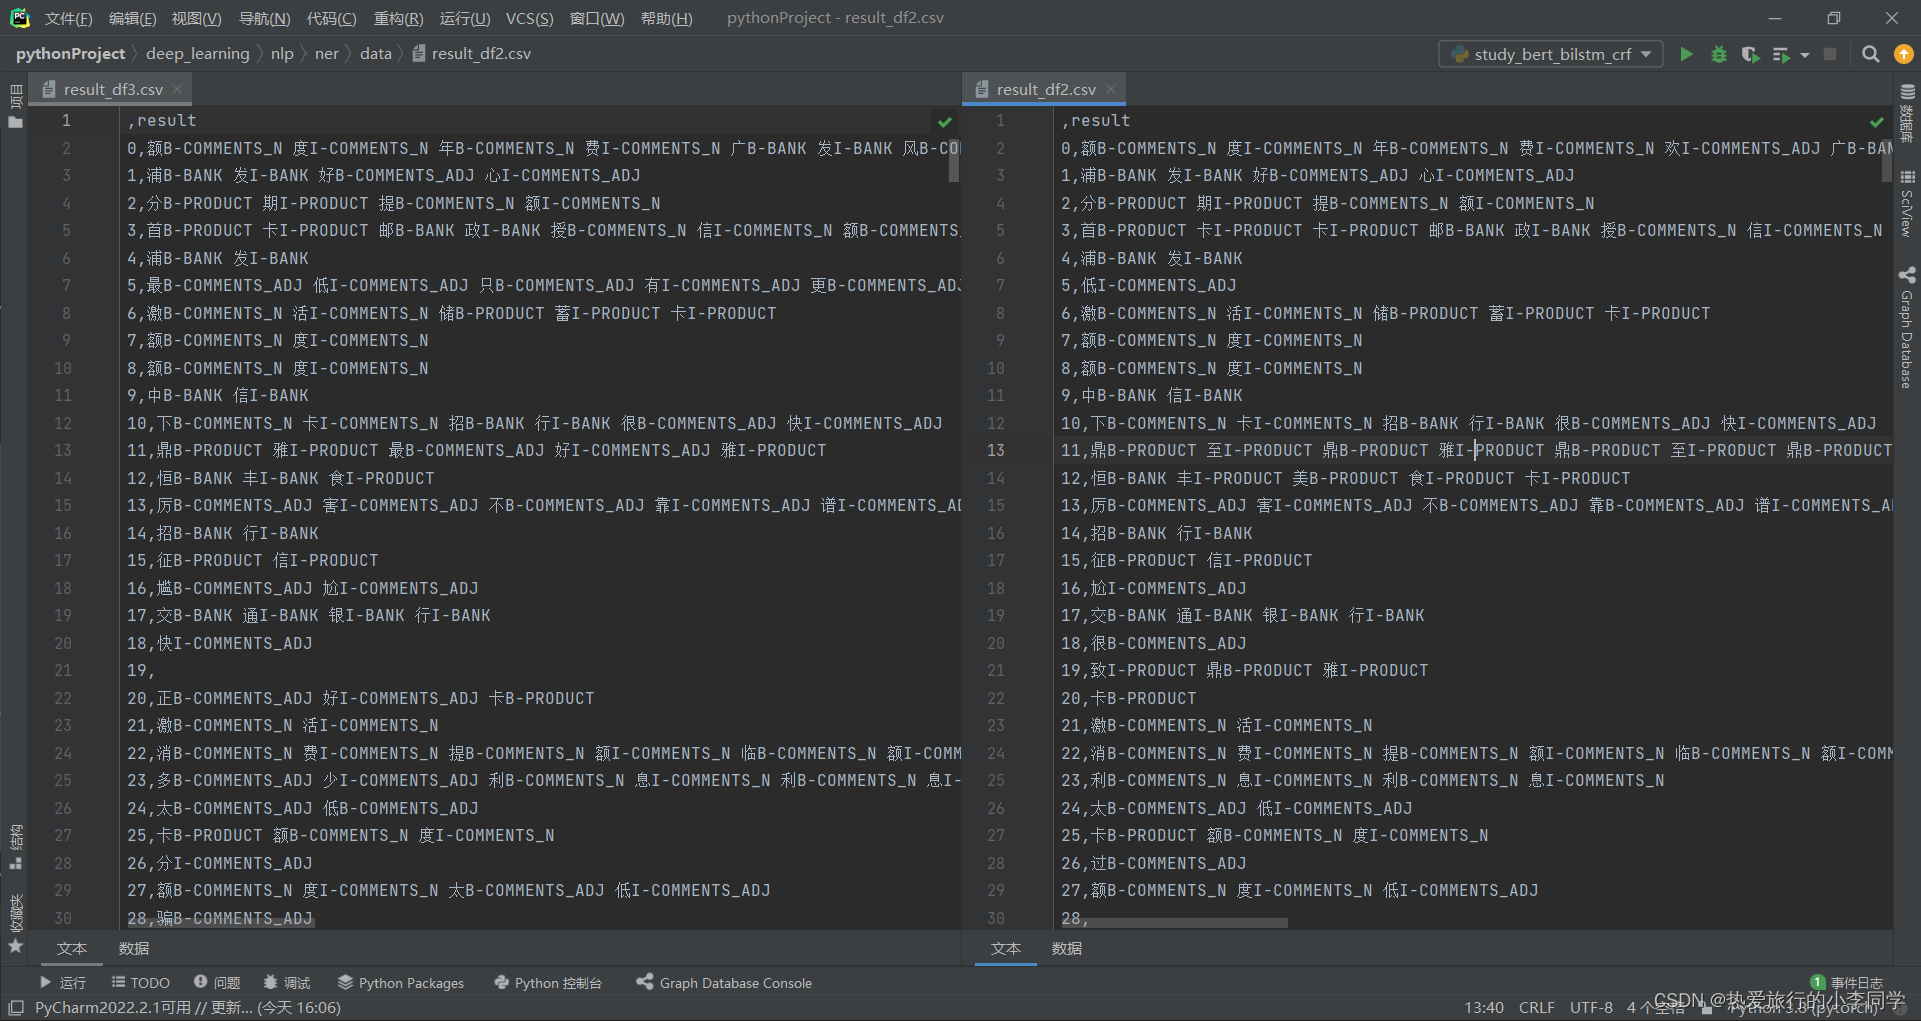
Task: Open the 问题 tool window
Action: coord(217,983)
